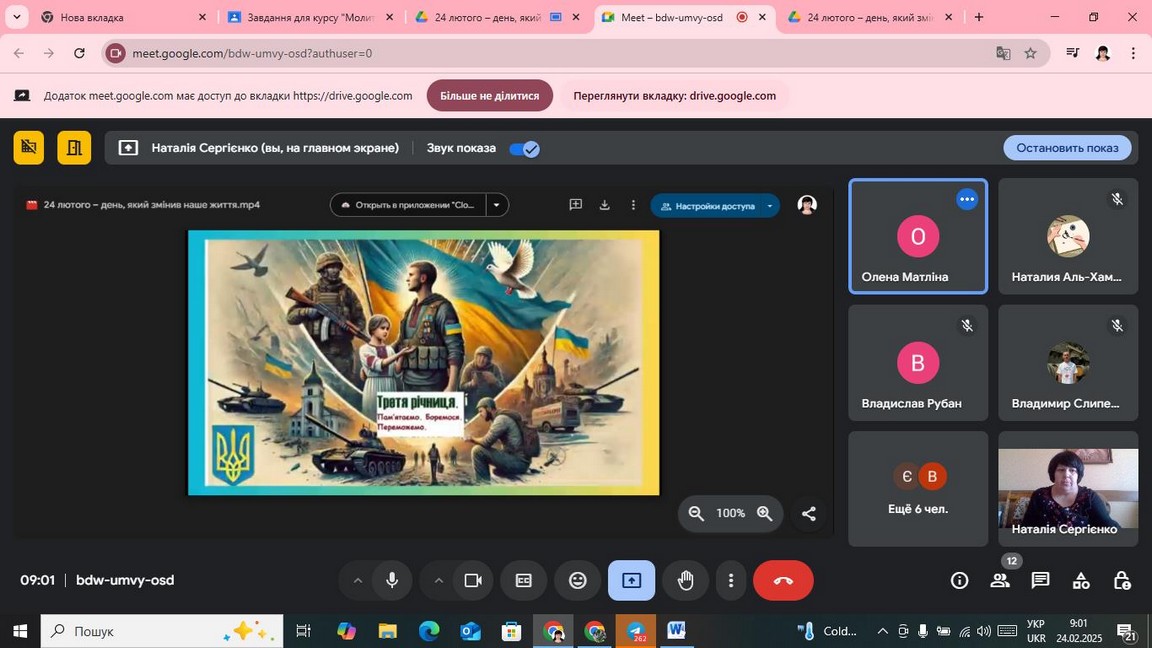Open more options in call controls
1152x648 pixels.
click(730, 580)
